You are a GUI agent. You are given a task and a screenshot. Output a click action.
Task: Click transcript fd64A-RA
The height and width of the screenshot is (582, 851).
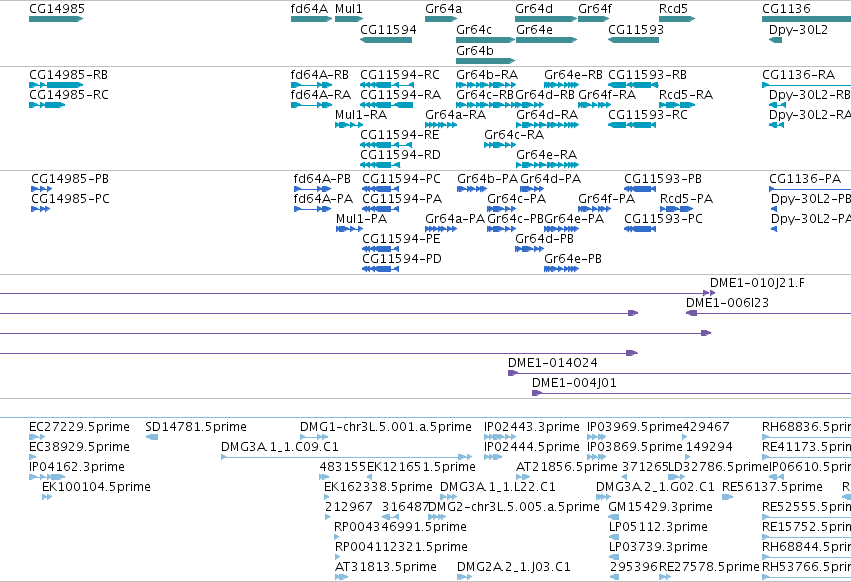[312, 105]
